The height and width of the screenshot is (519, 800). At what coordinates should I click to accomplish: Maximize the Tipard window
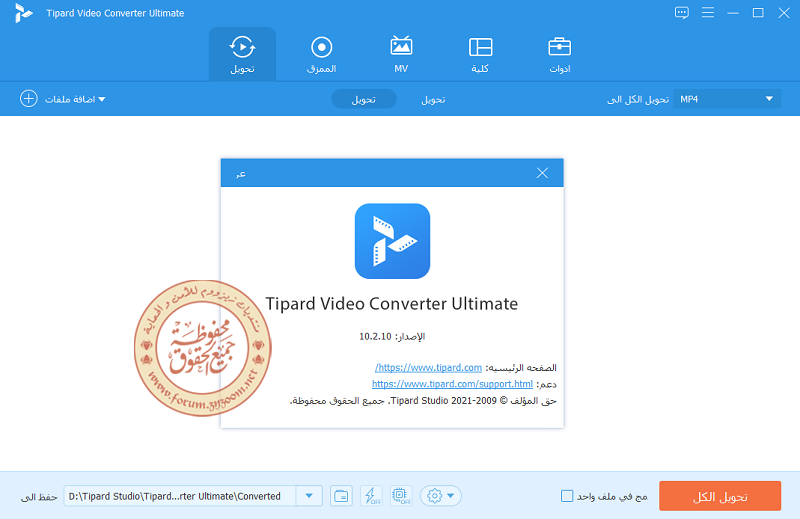pos(758,13)
